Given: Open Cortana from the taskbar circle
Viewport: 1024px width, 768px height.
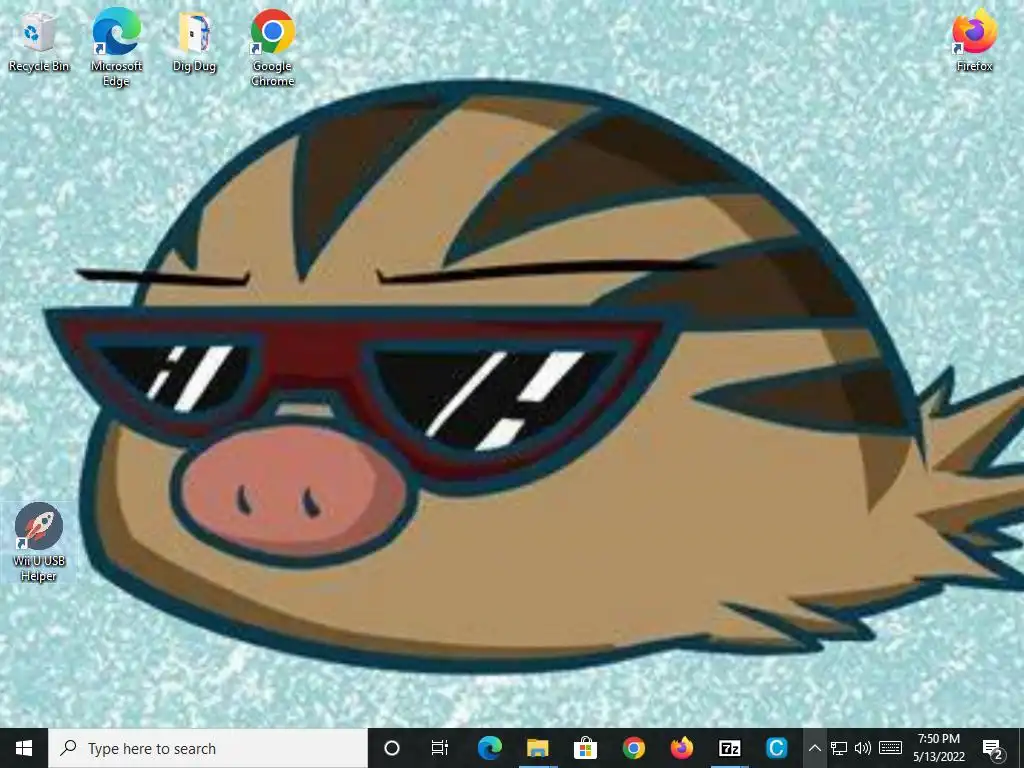Looking at the screenshot, I should [x=391, y=748].
